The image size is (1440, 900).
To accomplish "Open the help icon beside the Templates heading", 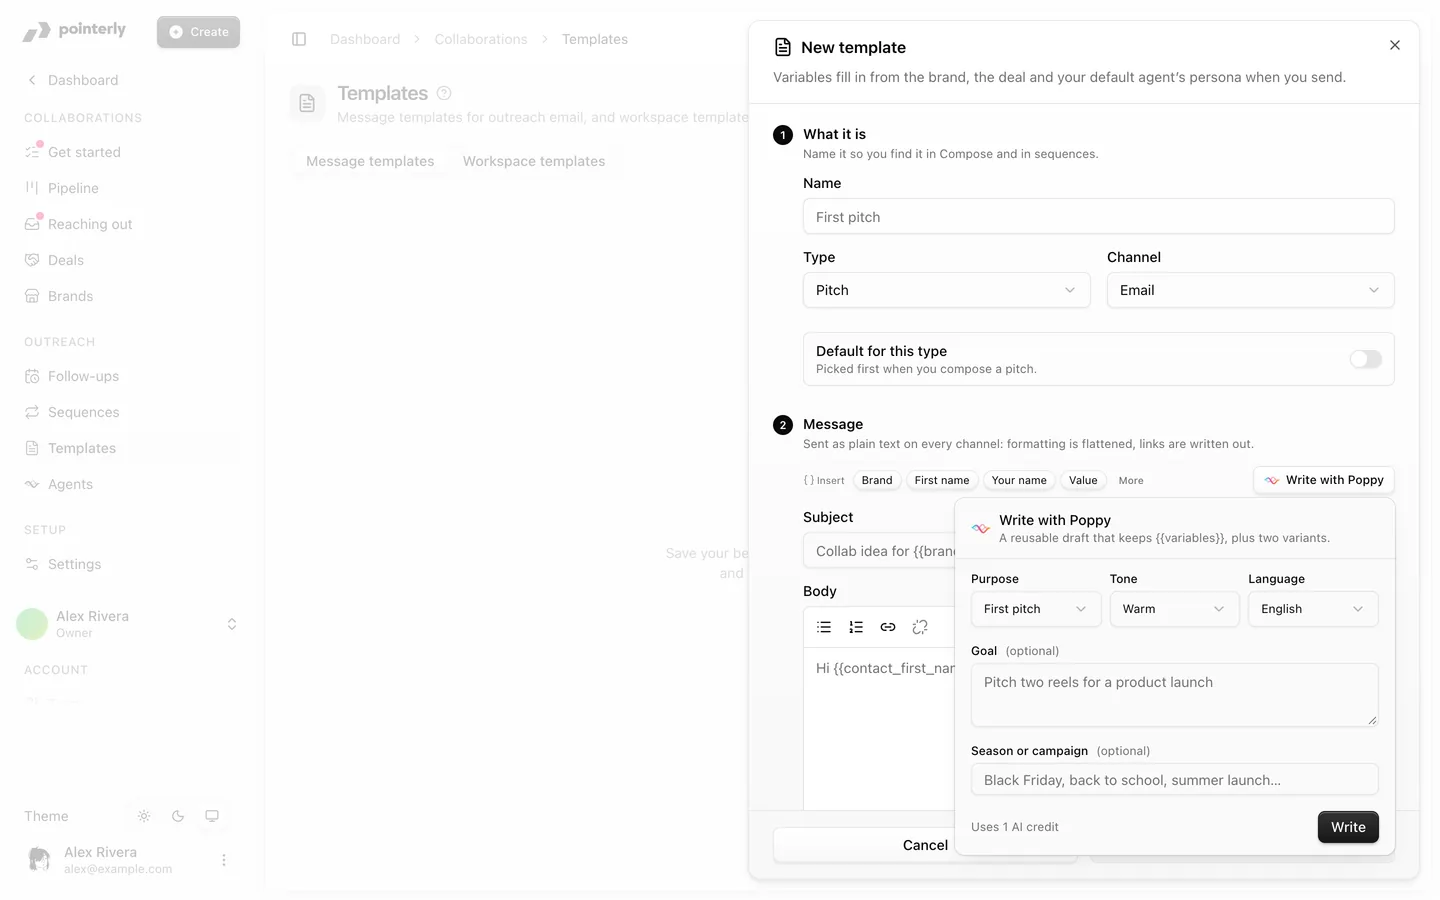I will [444, 93].
